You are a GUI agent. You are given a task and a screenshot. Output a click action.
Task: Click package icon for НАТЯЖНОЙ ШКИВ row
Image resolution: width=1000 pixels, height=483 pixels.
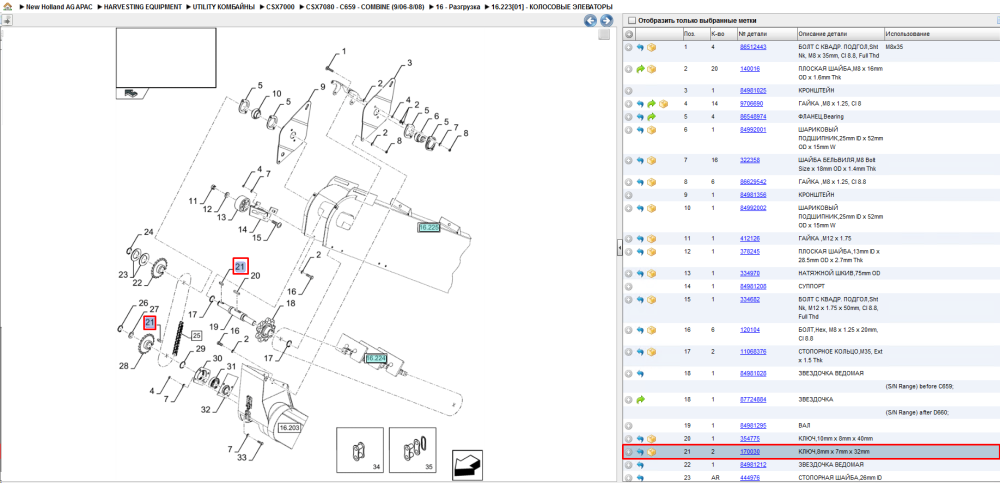point(652,273)
